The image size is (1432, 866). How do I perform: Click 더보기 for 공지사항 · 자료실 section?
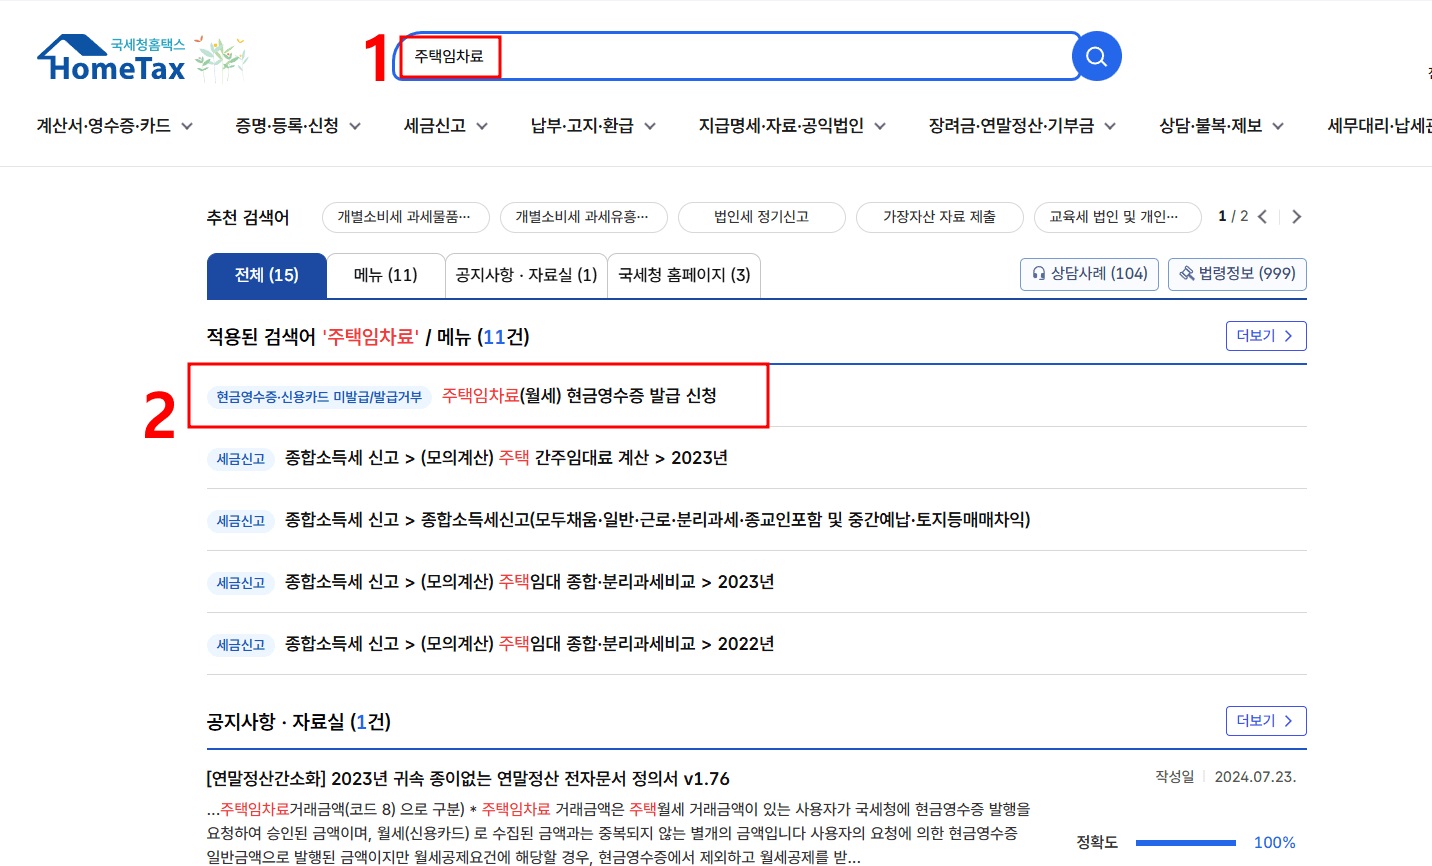(x=1266, y=721)
